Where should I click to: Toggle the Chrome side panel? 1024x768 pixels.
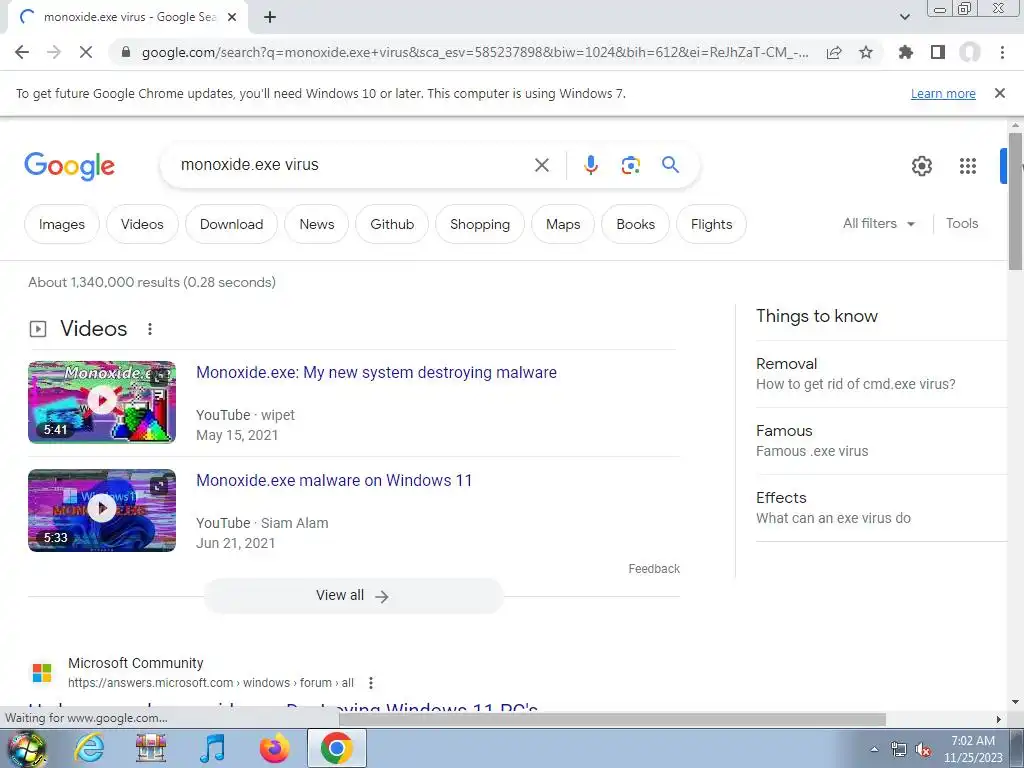(938, 52)
